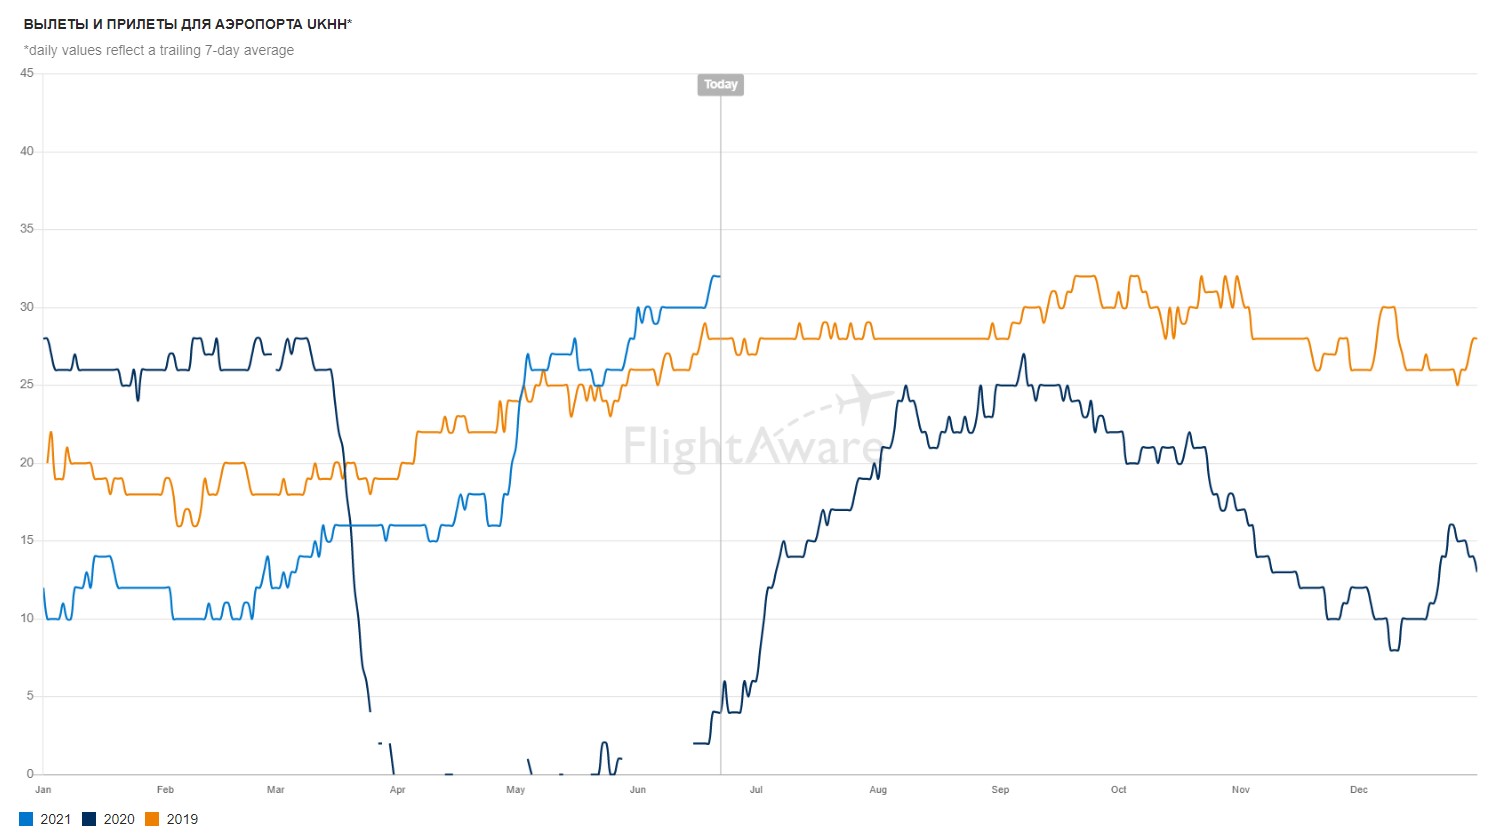Select the Jul label on x-axis

pos(756,790)
